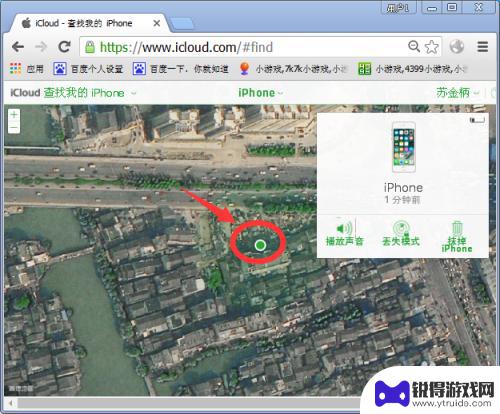
Task: Open a new browser tab
Action: click(x=182, y=24)
